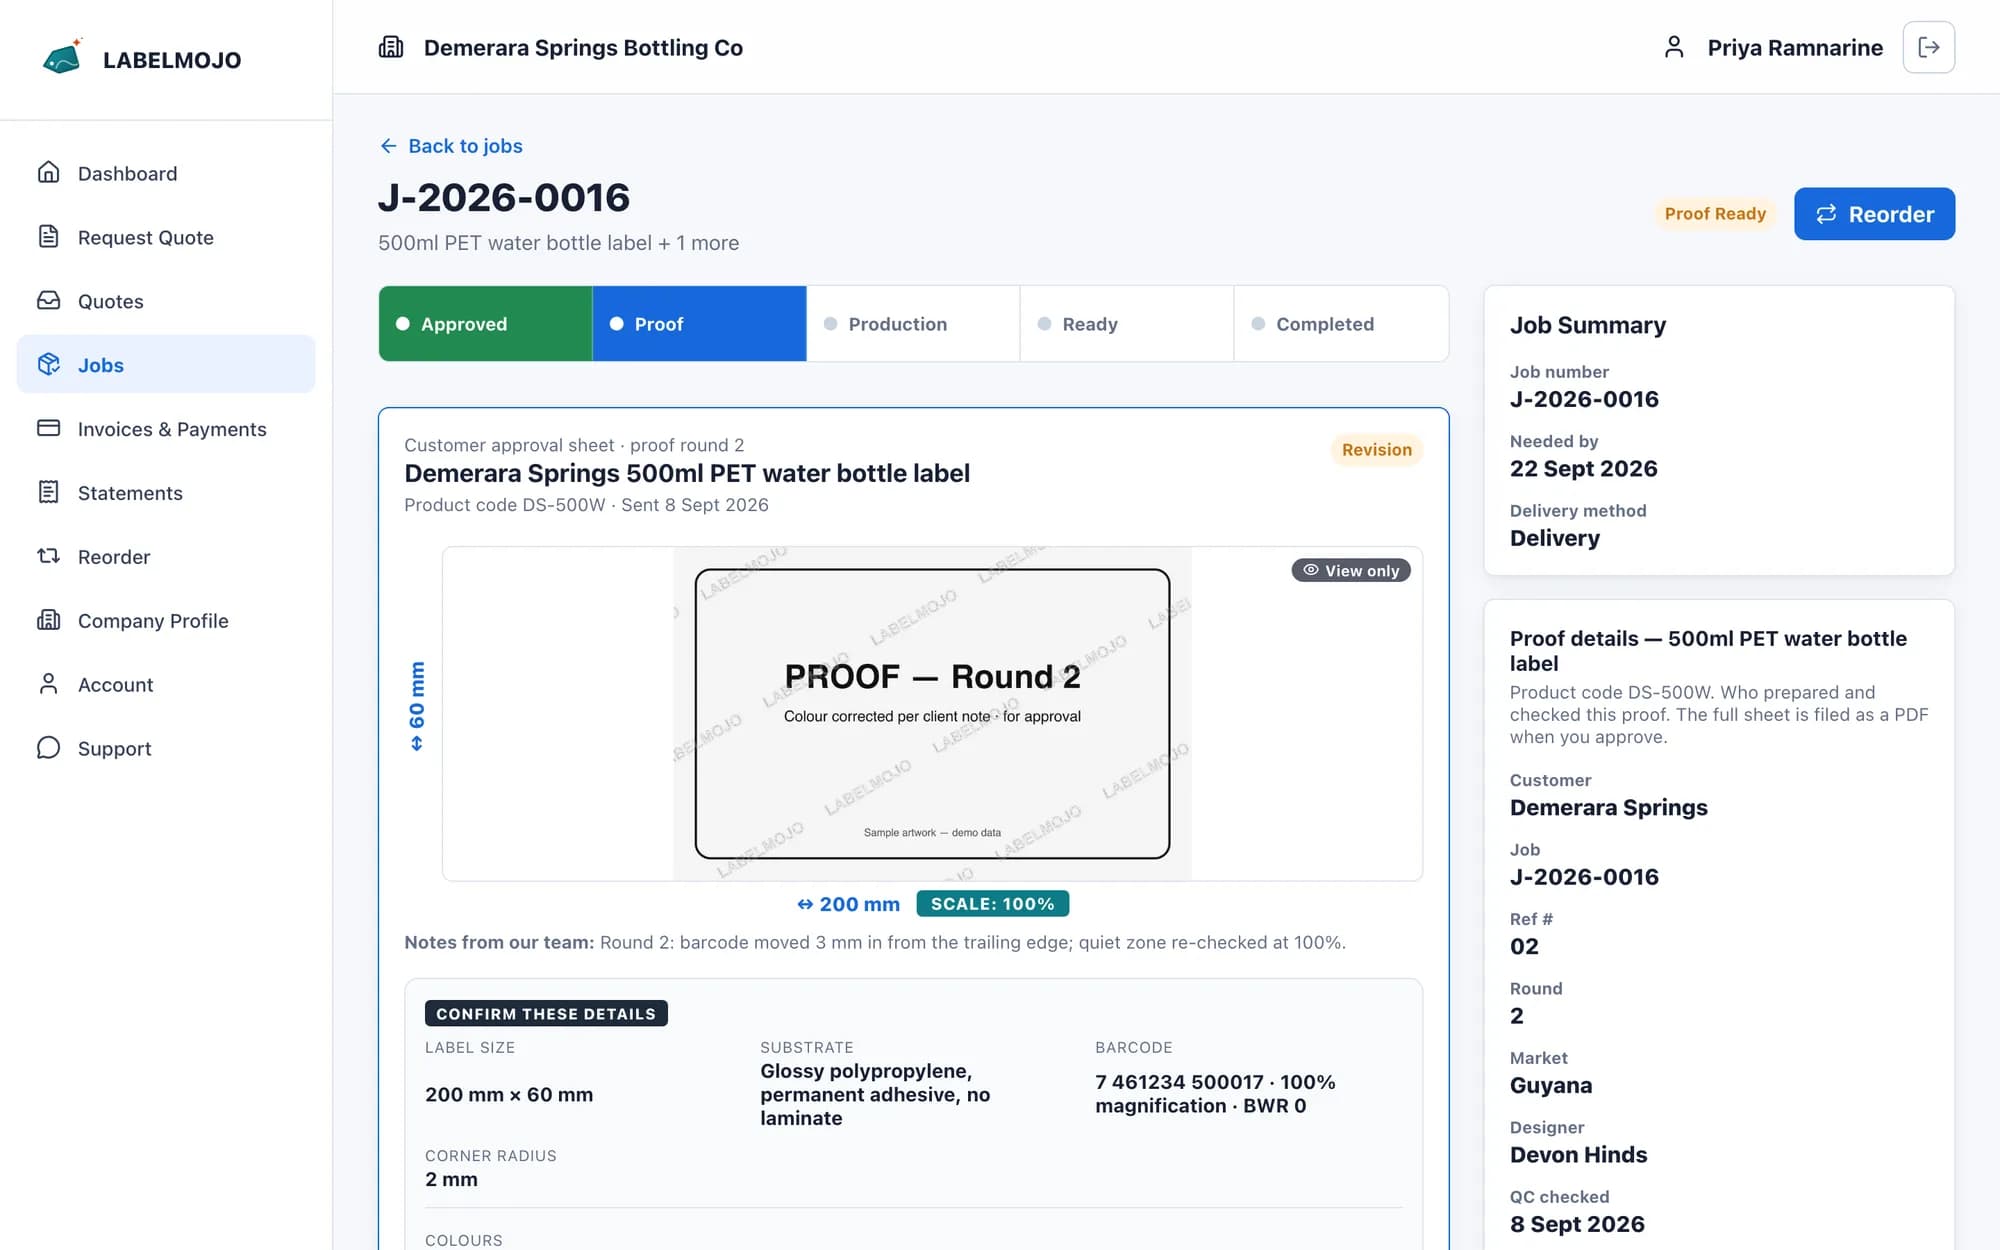Open the Account person icon
This screenshot has width=2000, height=1250.
(48, 685)
